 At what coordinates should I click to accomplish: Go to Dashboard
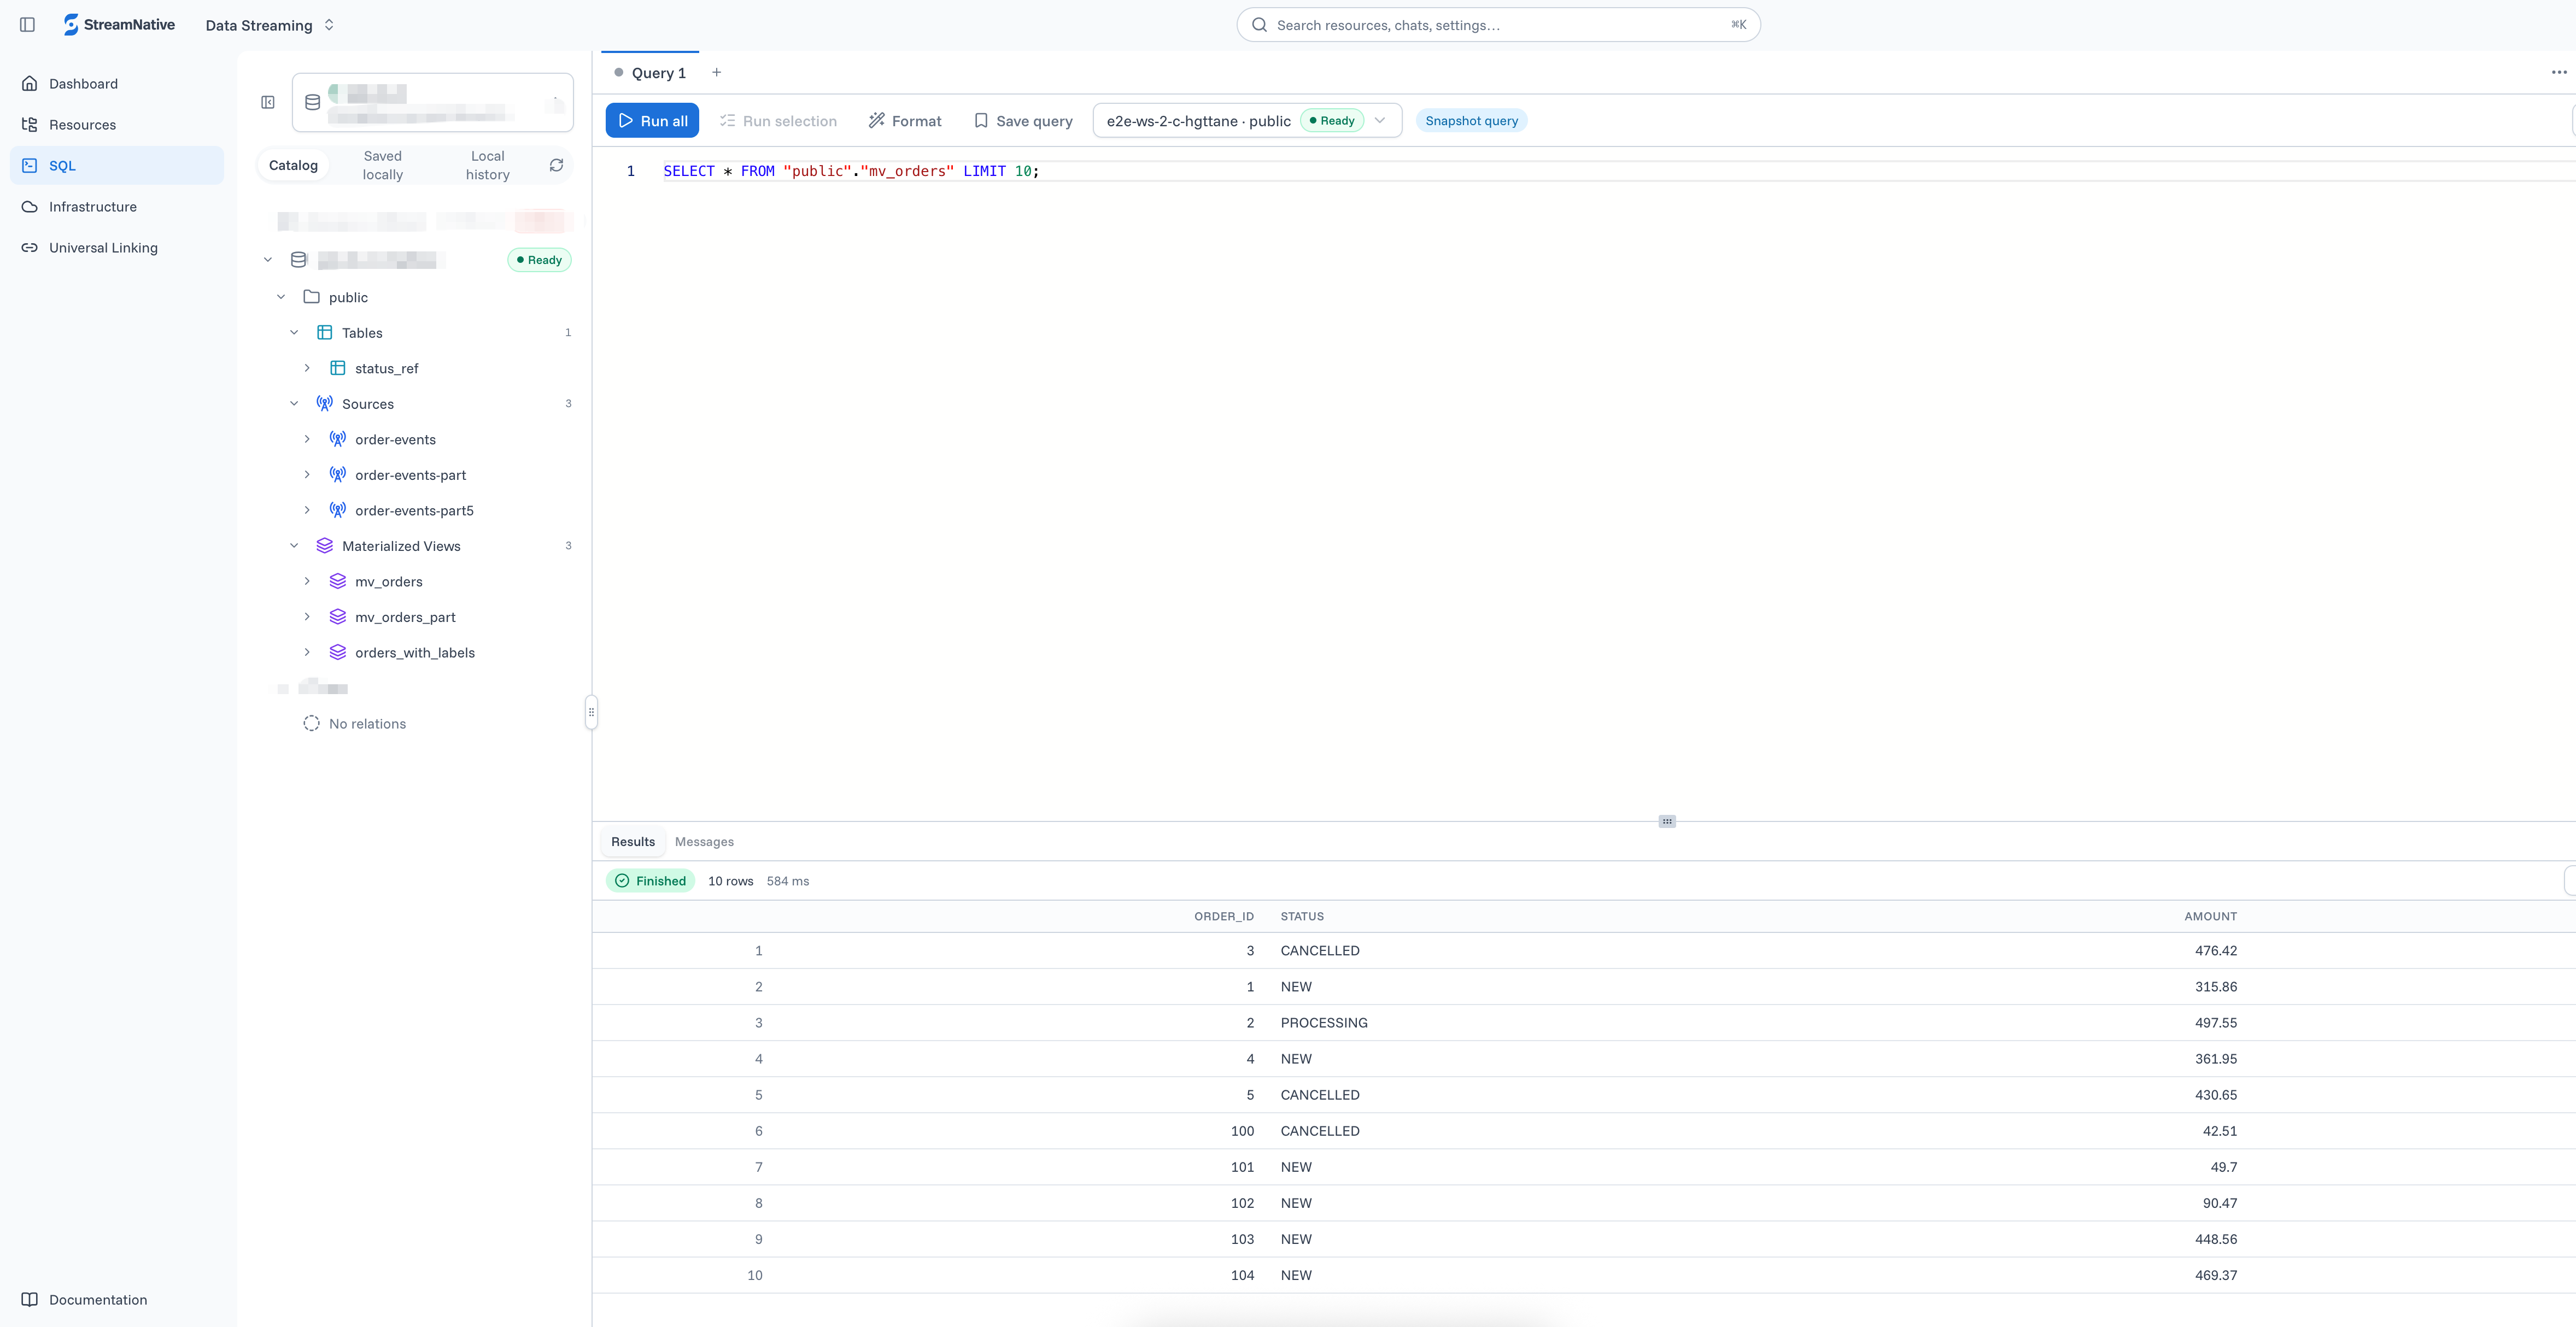coord(117,84)
